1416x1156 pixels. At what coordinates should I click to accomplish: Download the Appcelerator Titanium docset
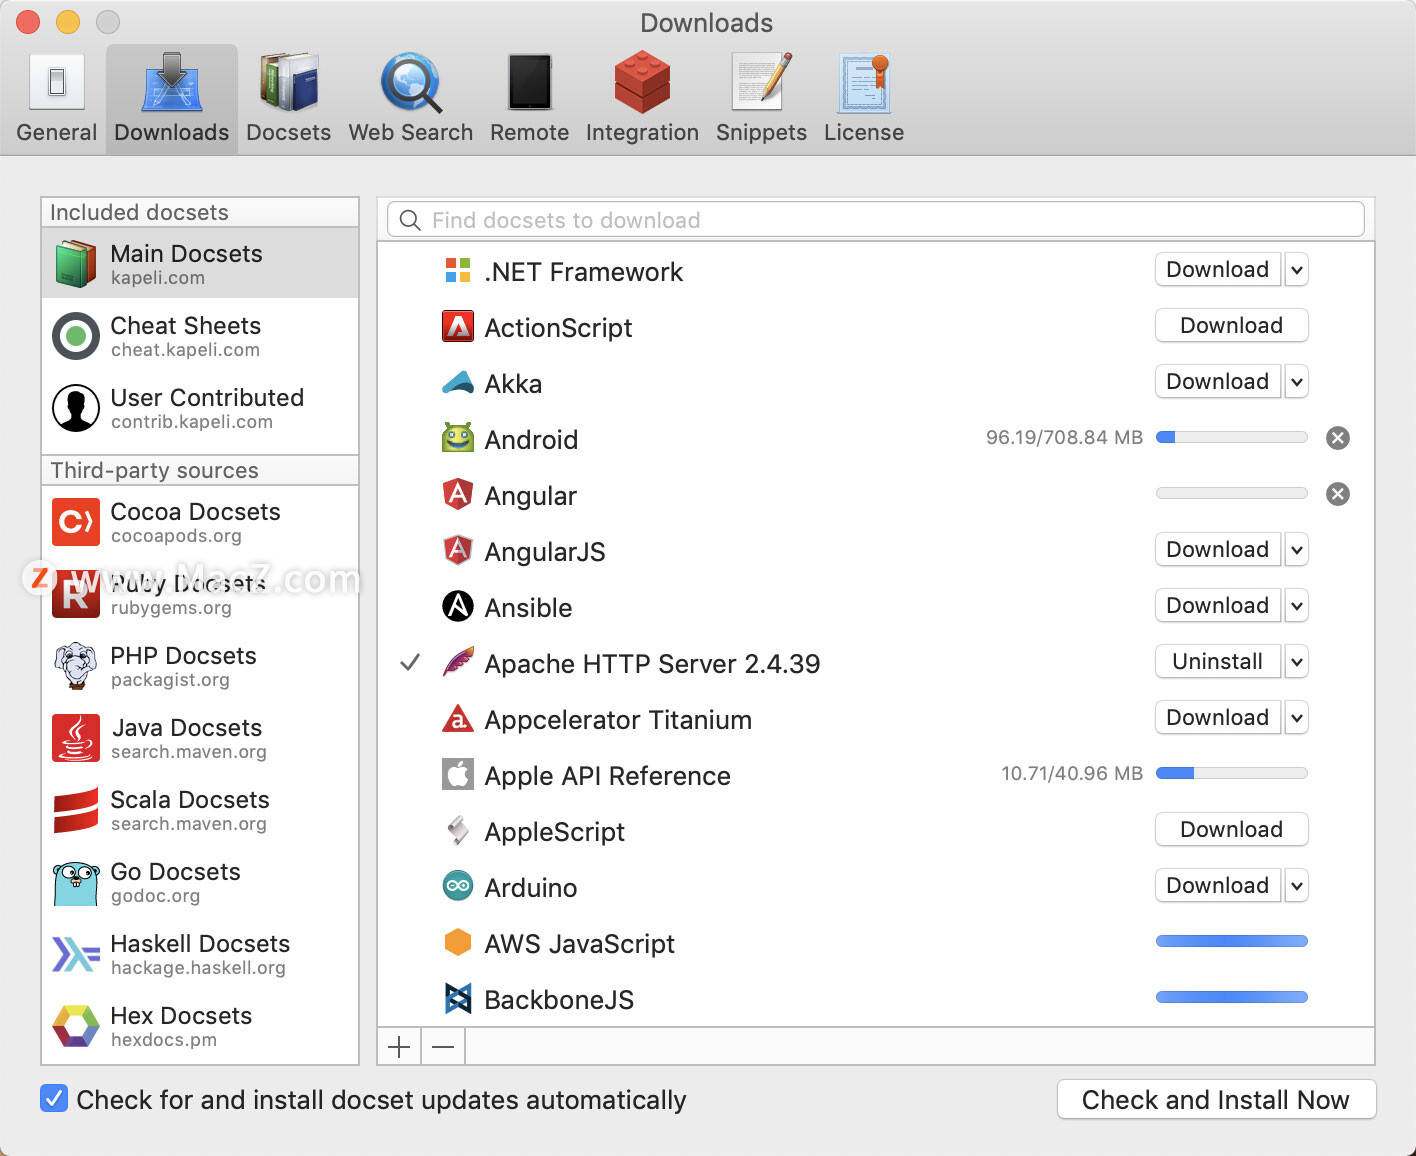coord(1218,718)
